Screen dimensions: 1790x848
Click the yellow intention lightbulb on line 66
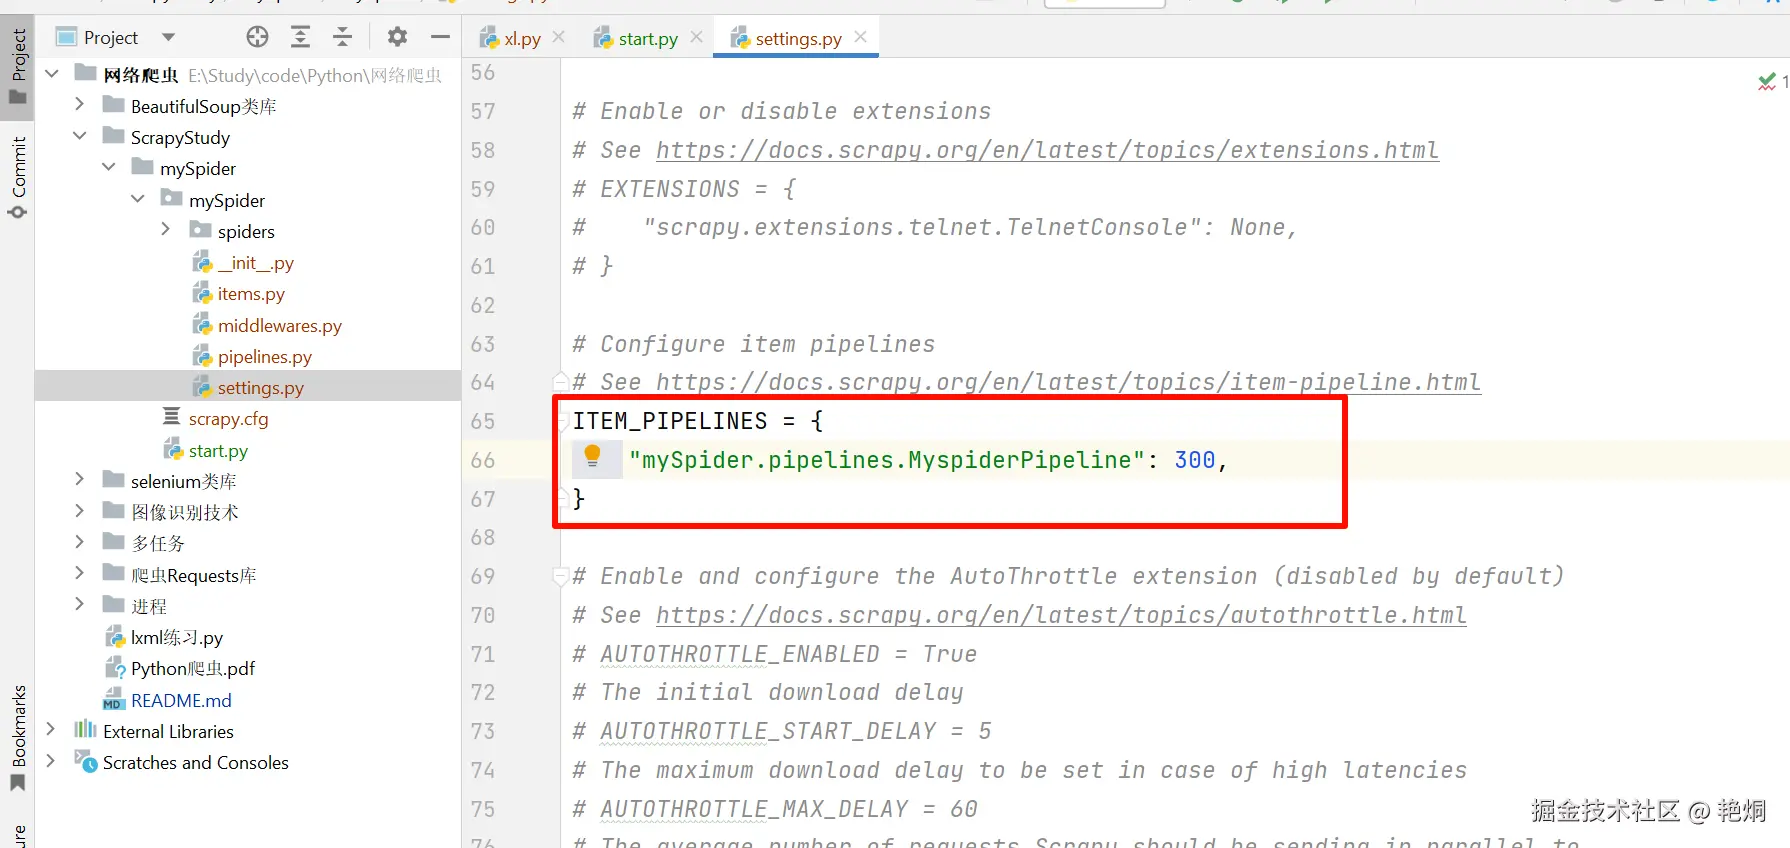coord(592,457)
